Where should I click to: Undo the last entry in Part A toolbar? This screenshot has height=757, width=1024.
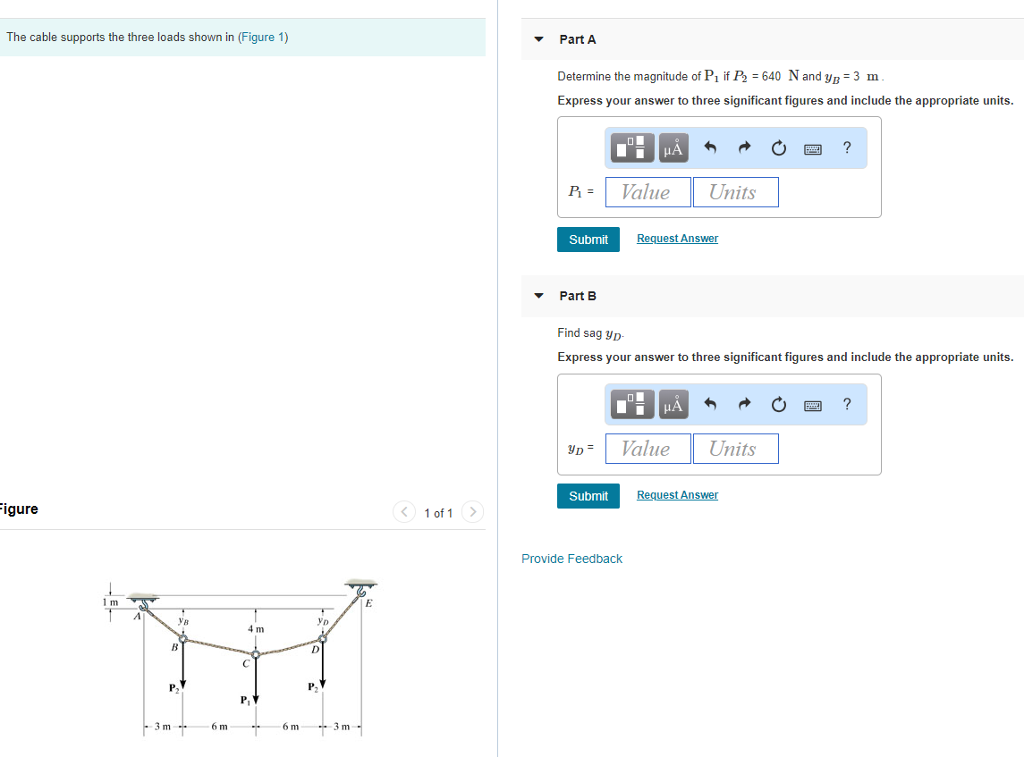(709, 147)
